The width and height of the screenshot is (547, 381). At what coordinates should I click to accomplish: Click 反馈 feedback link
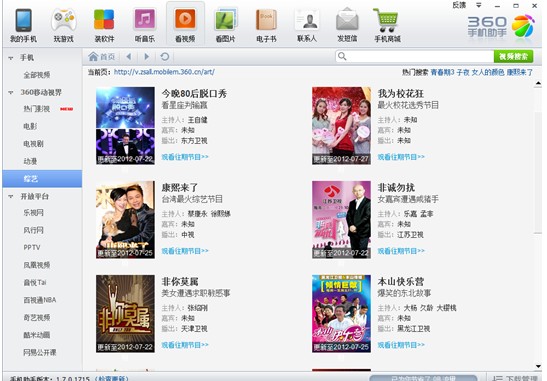point(459,5)
